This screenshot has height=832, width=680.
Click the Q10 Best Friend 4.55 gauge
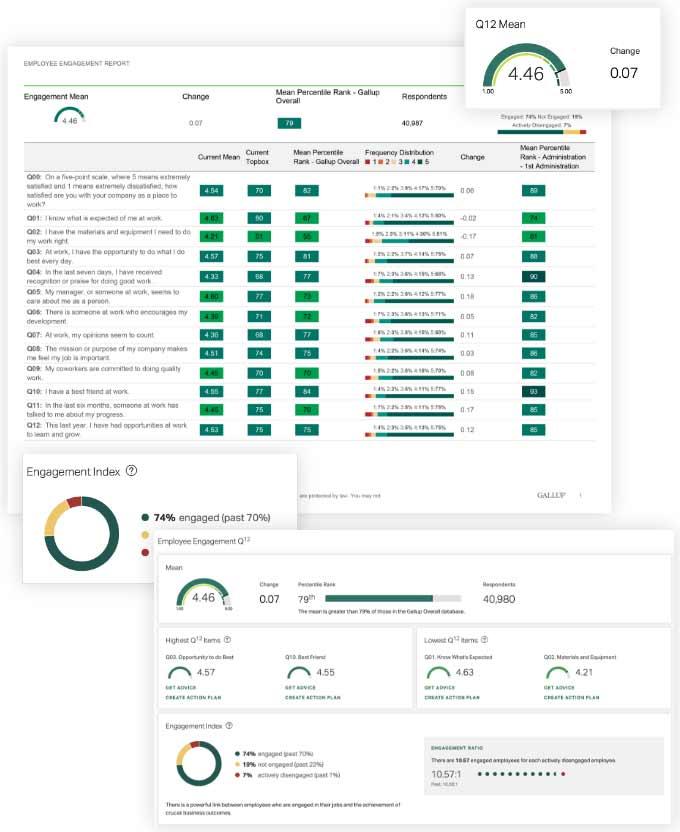point(299,673)
